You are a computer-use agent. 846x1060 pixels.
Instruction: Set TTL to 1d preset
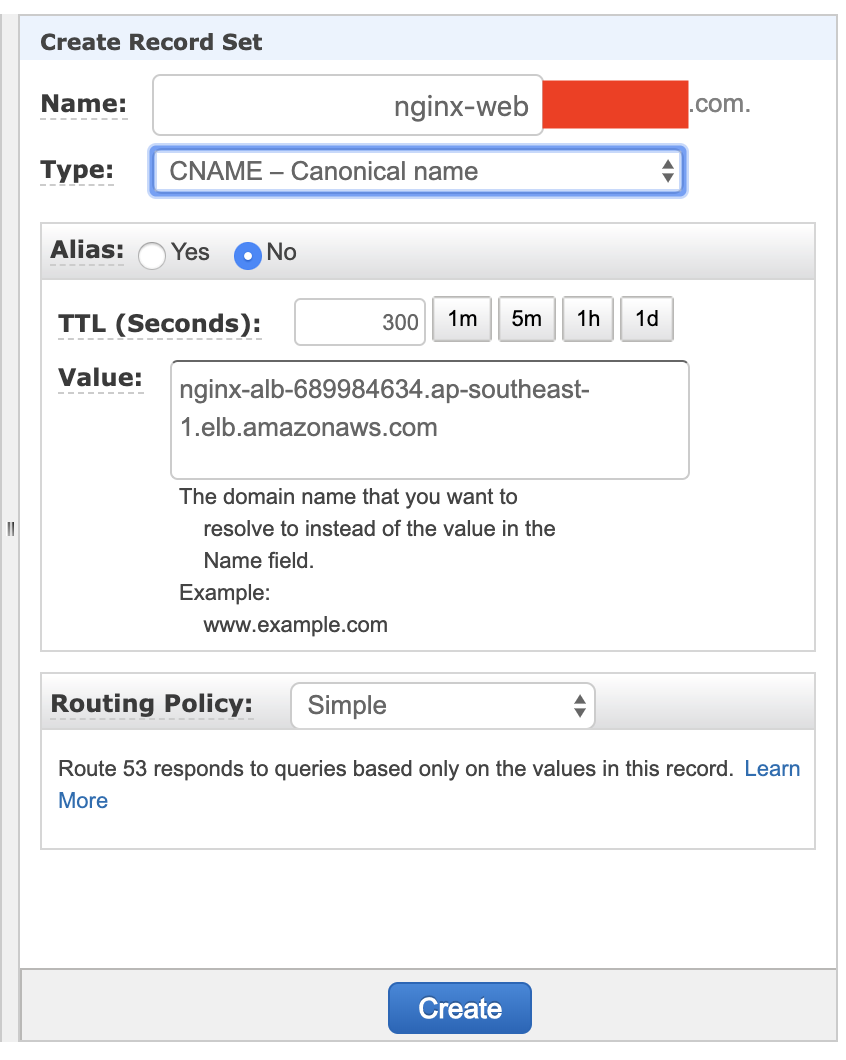tap(647, 319)
